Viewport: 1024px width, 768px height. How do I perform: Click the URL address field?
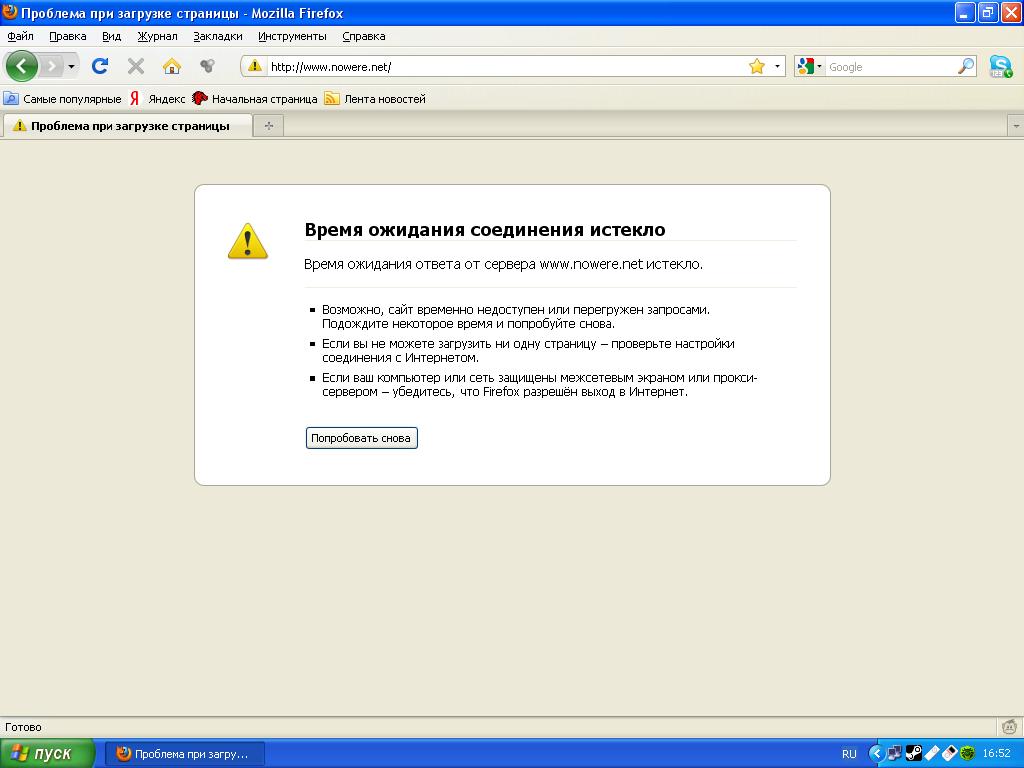click(x=500, y=67)
